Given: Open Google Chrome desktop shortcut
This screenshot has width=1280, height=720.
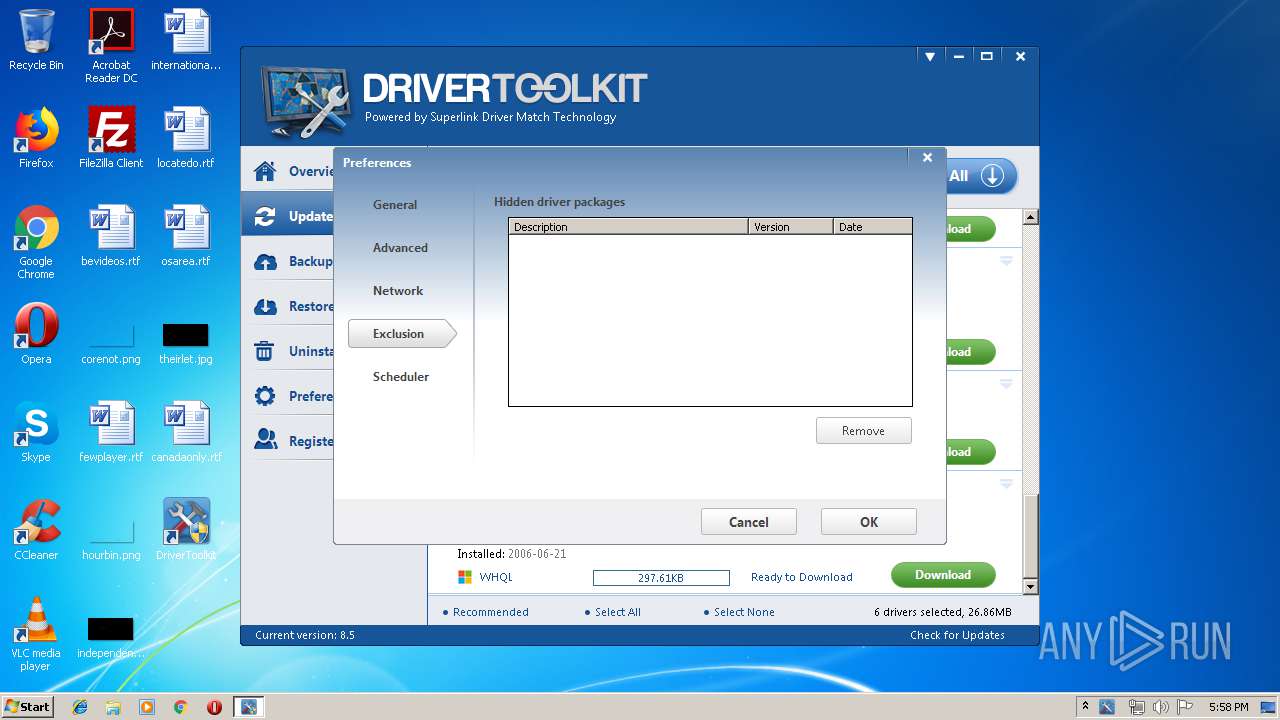Looking at the screenshot, I should click(36, 242).
